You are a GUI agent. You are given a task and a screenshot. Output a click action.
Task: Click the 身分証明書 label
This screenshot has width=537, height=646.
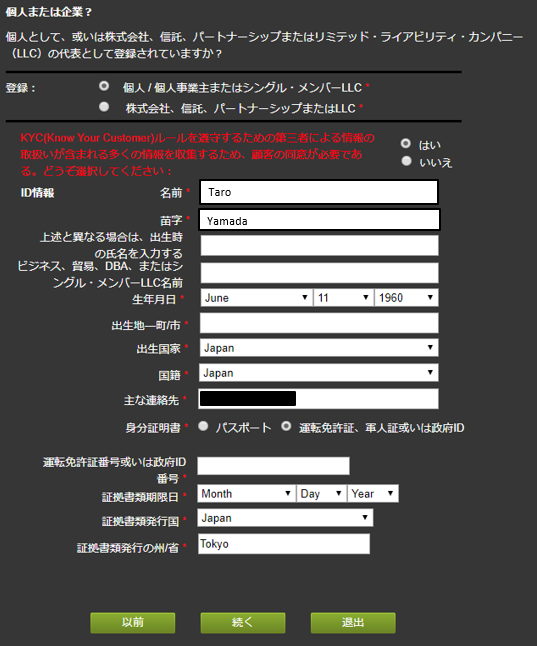click(x=153, y=428)
